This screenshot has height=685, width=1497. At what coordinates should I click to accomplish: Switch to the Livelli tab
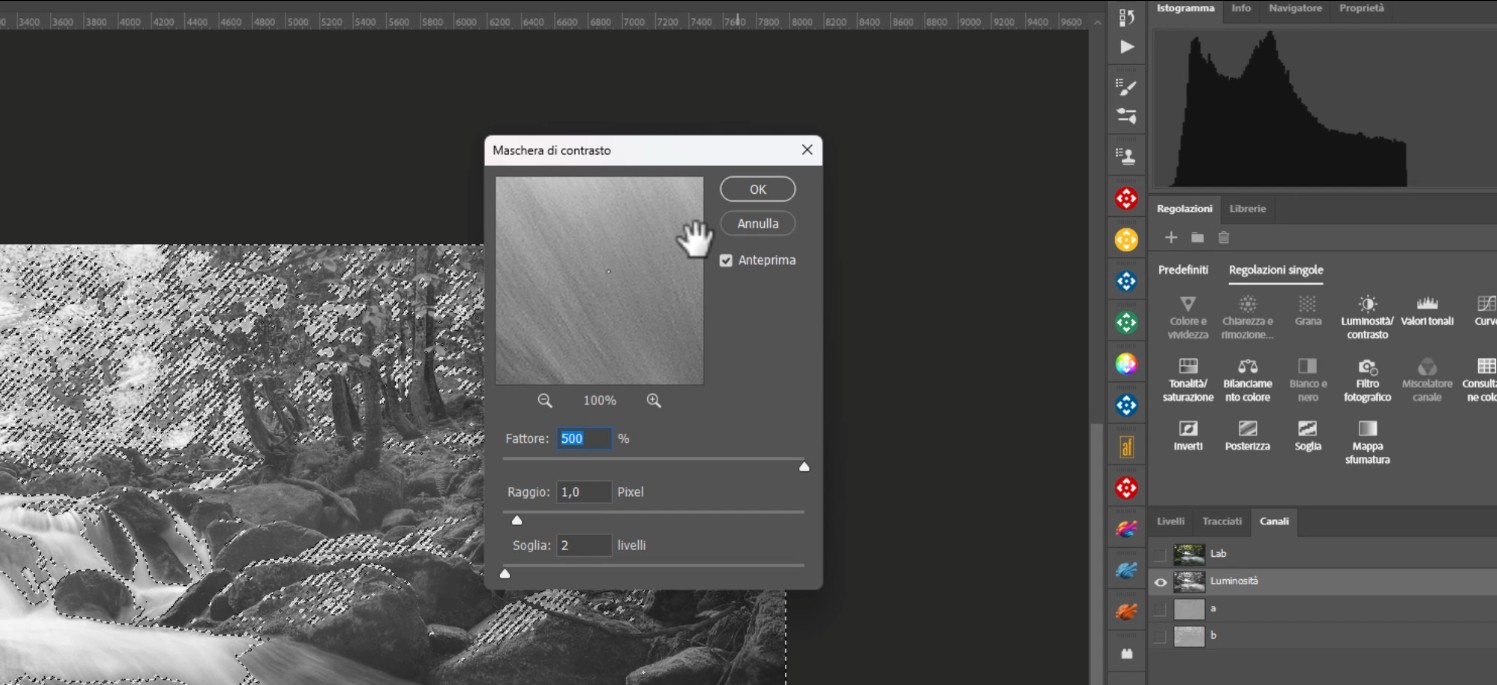tap(1170, 521)
